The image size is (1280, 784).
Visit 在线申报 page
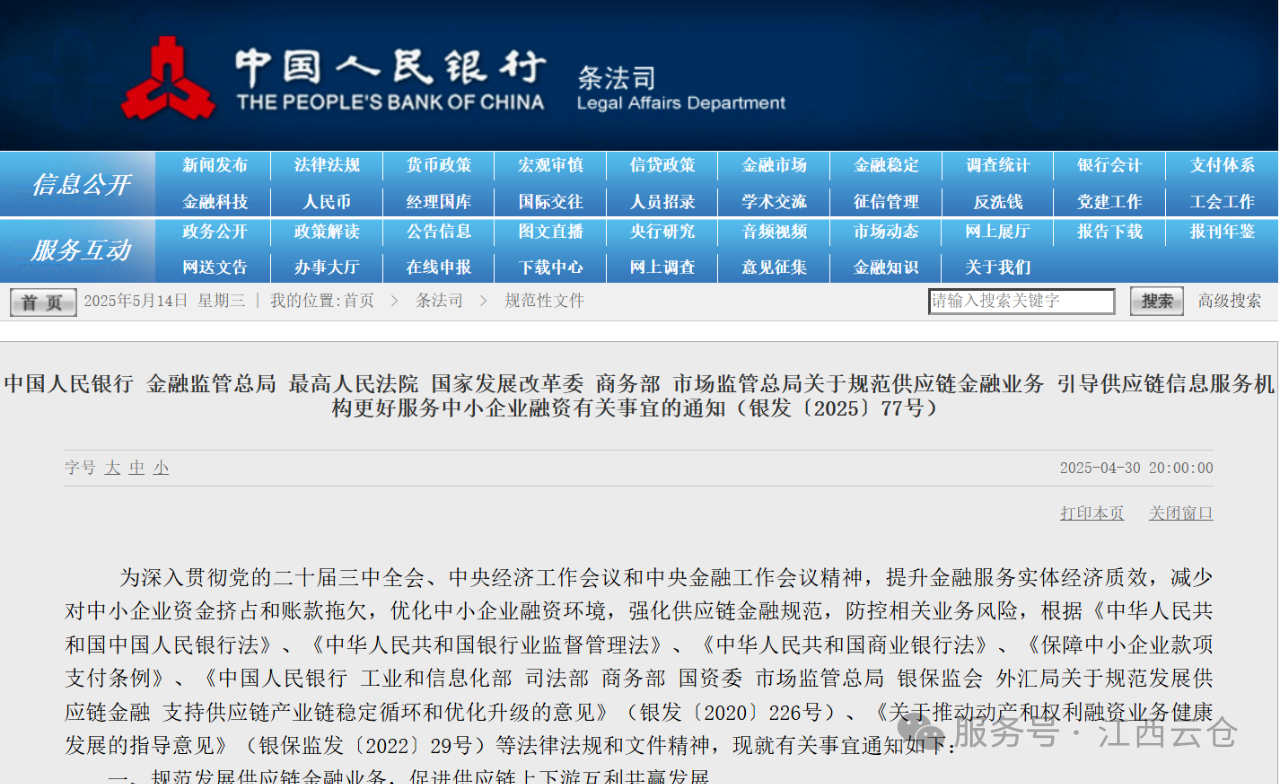tap(439, 267)
